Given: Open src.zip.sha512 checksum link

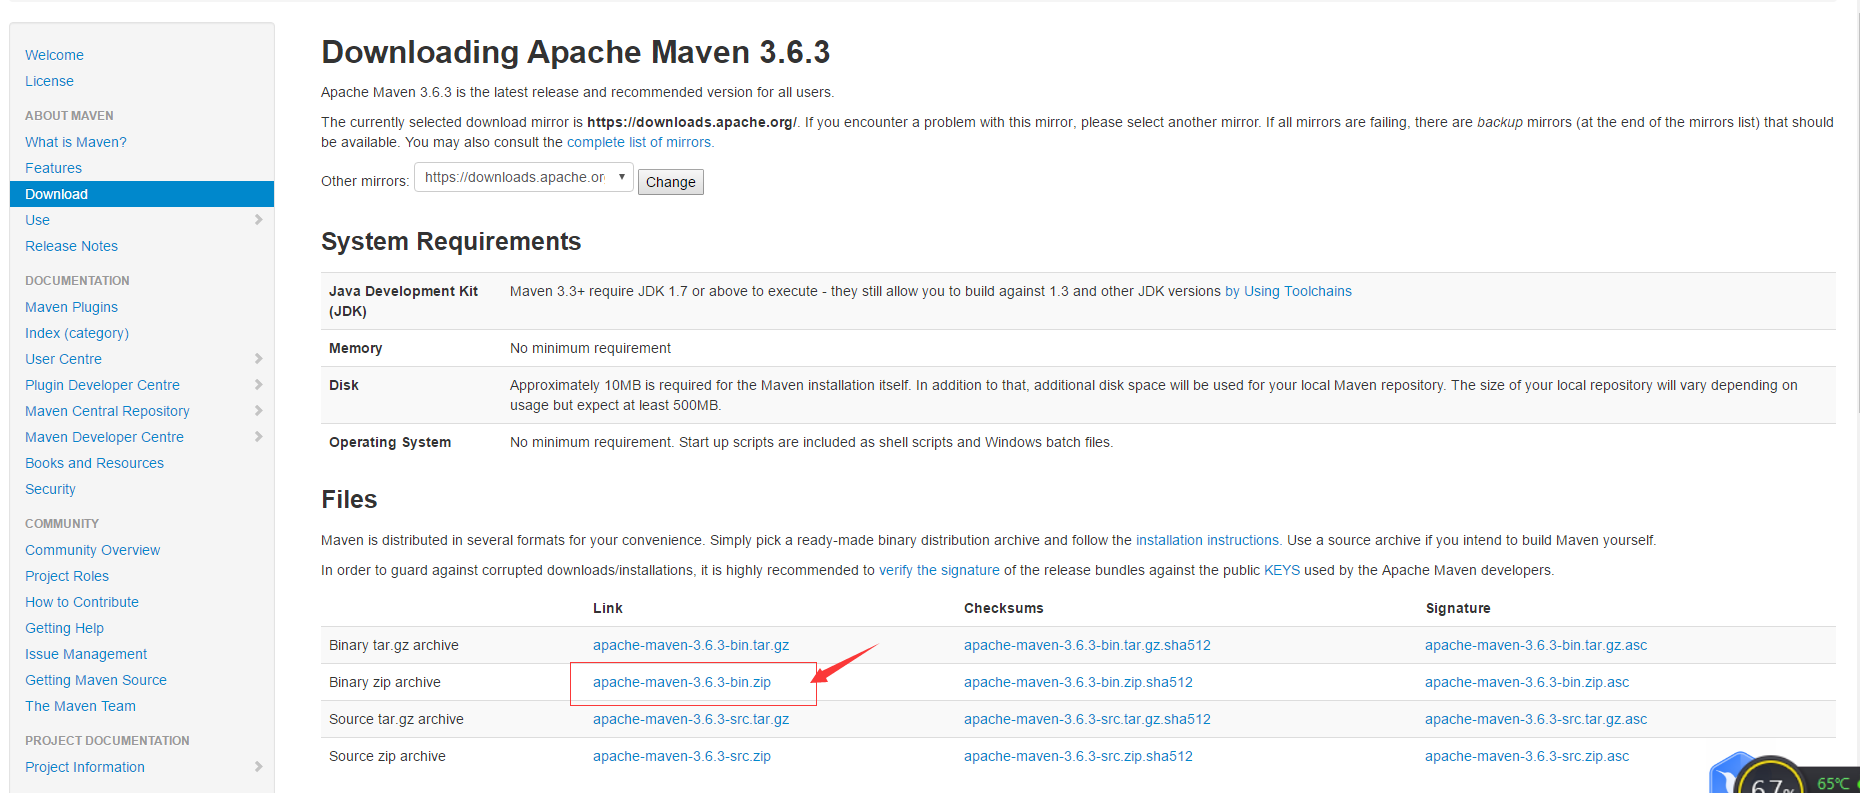Looking at the screenshot, I should (x=1078, y=756).
